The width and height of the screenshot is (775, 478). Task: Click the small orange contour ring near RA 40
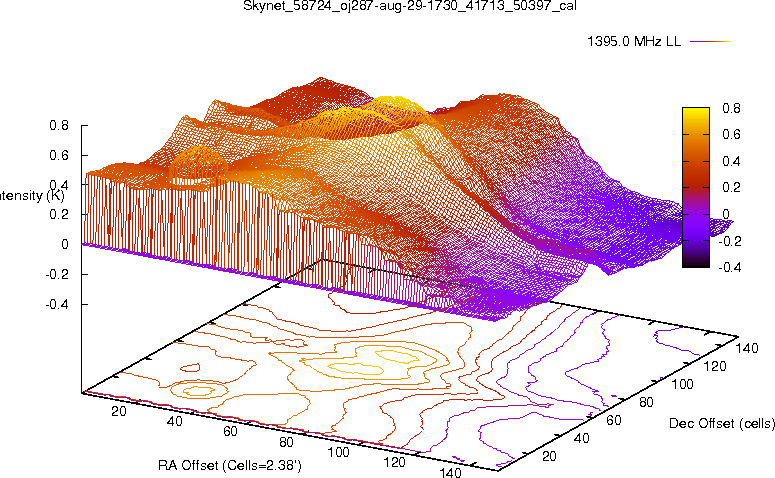tap(199, 390)
